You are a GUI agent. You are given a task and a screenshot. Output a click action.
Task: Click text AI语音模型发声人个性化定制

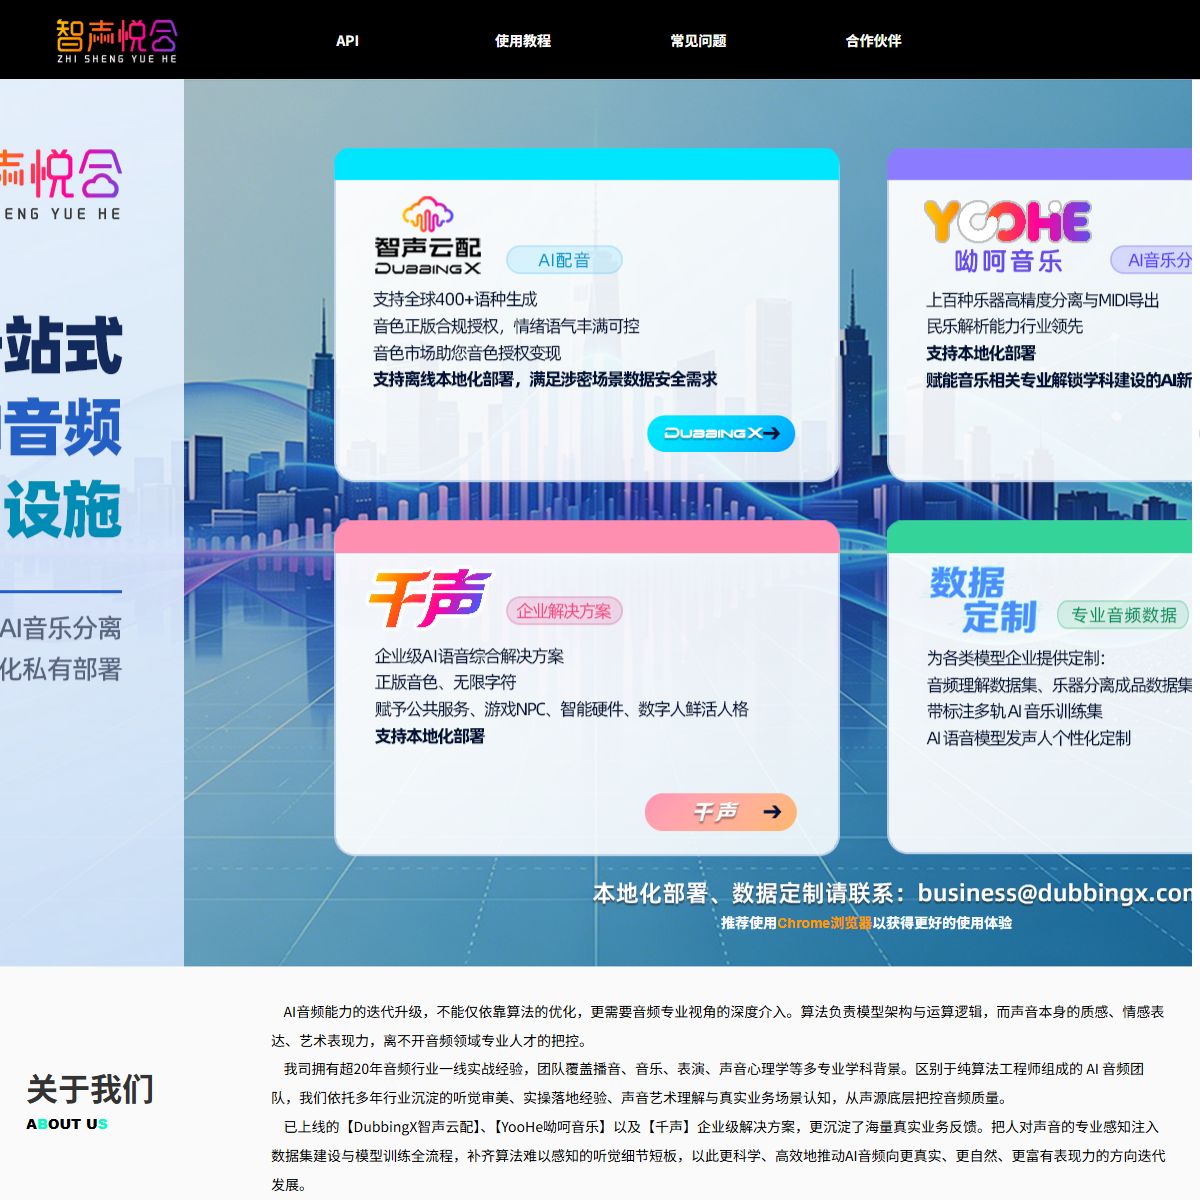[x=1028, y=738]
